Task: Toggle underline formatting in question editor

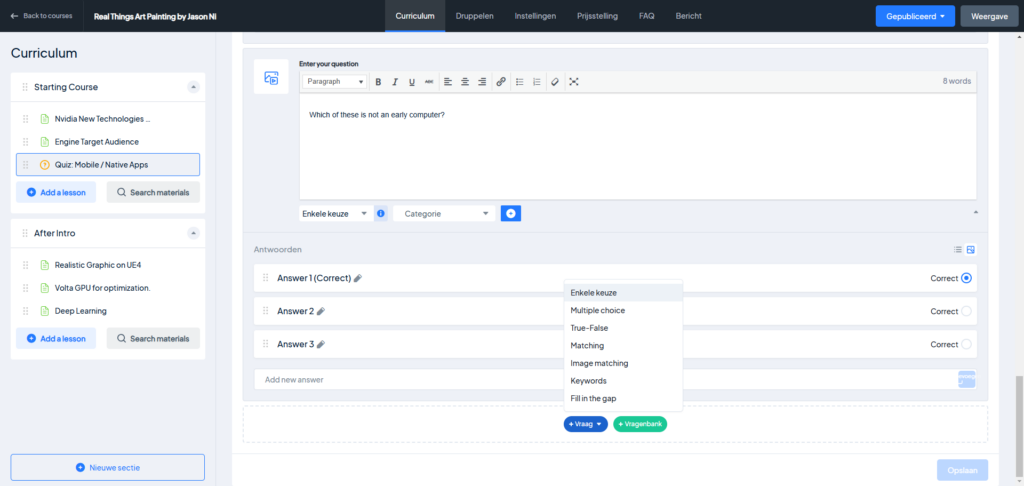Action: pyautogui.click(x=411, y=82)
